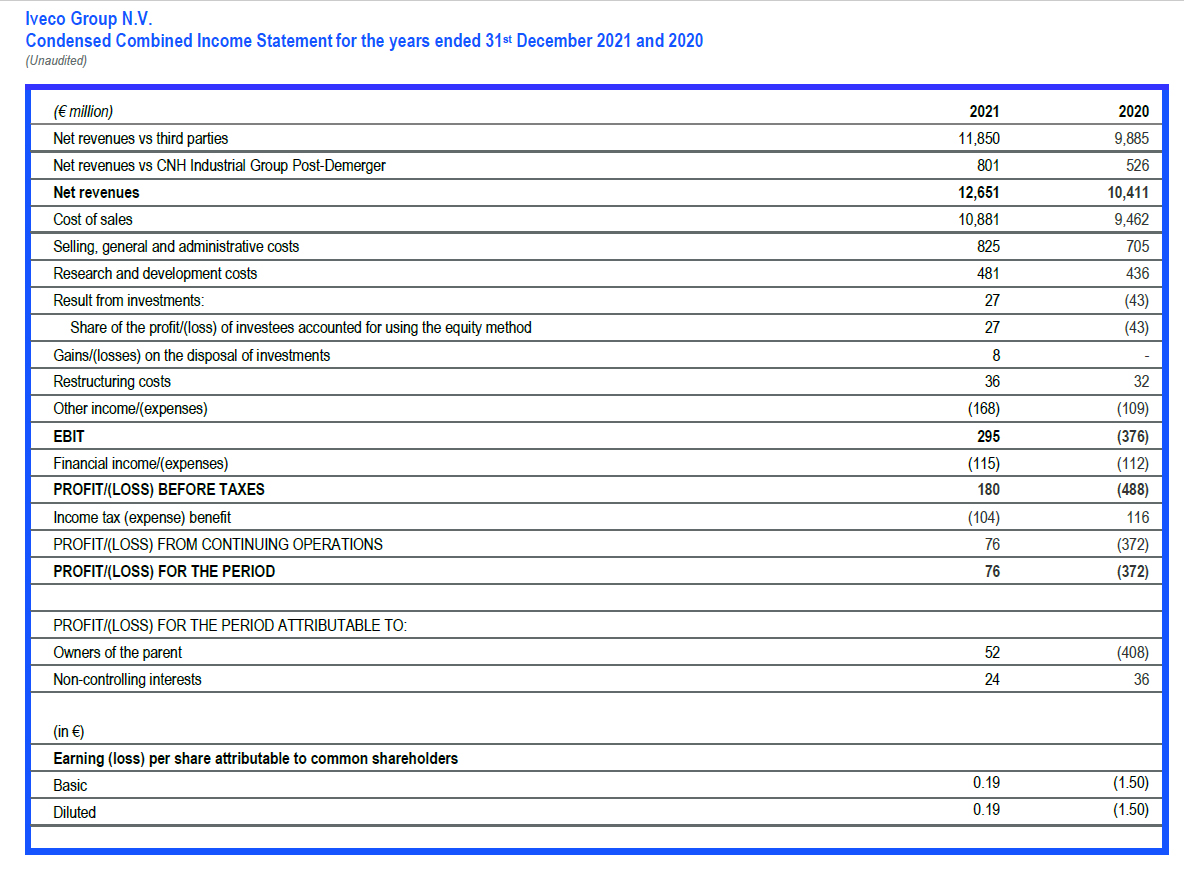Screen dimensions: 1184x869
Task: Click the value 116
Action: tap(1138, 518)
